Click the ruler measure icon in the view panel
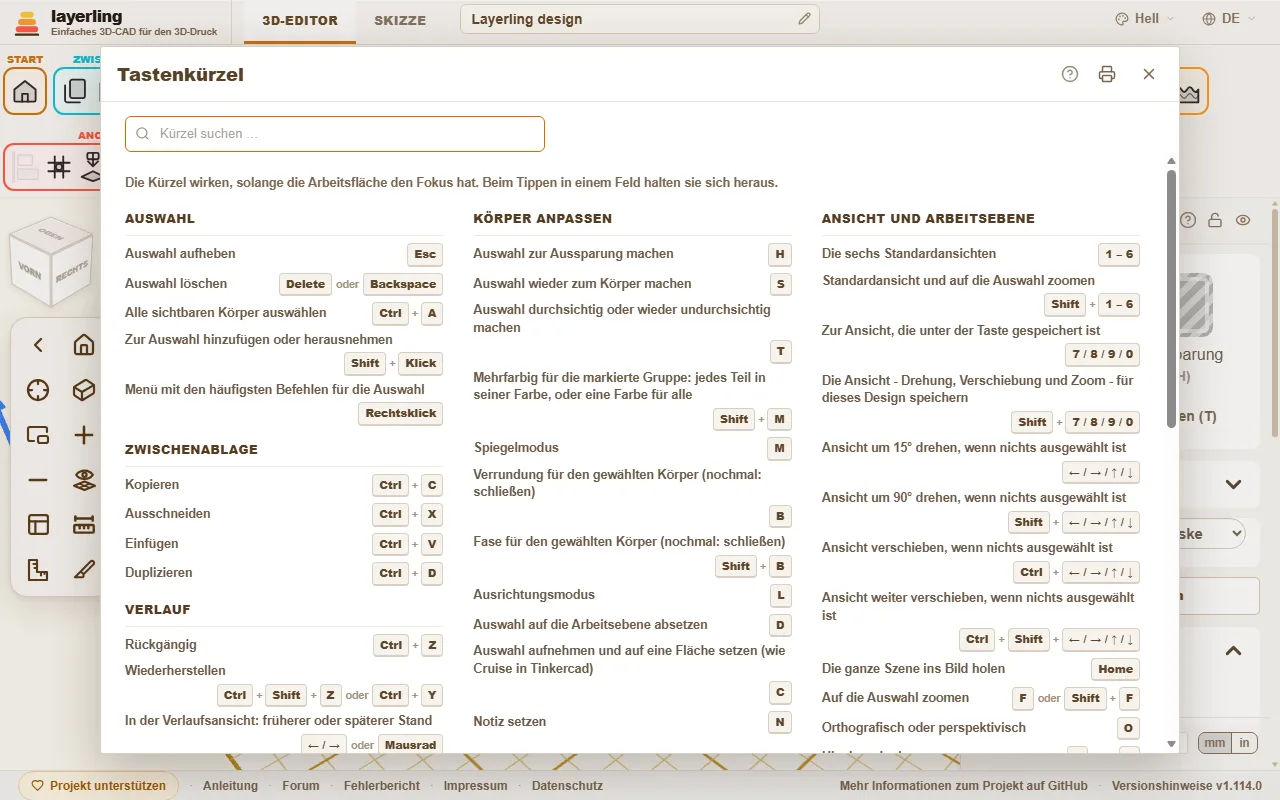1280x800 pixels. tap(84, 525)
